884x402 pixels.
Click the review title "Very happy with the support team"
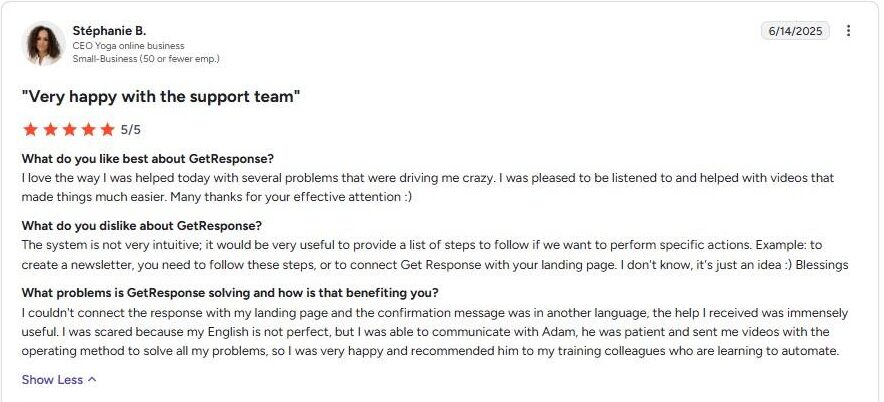coord(161,96)
